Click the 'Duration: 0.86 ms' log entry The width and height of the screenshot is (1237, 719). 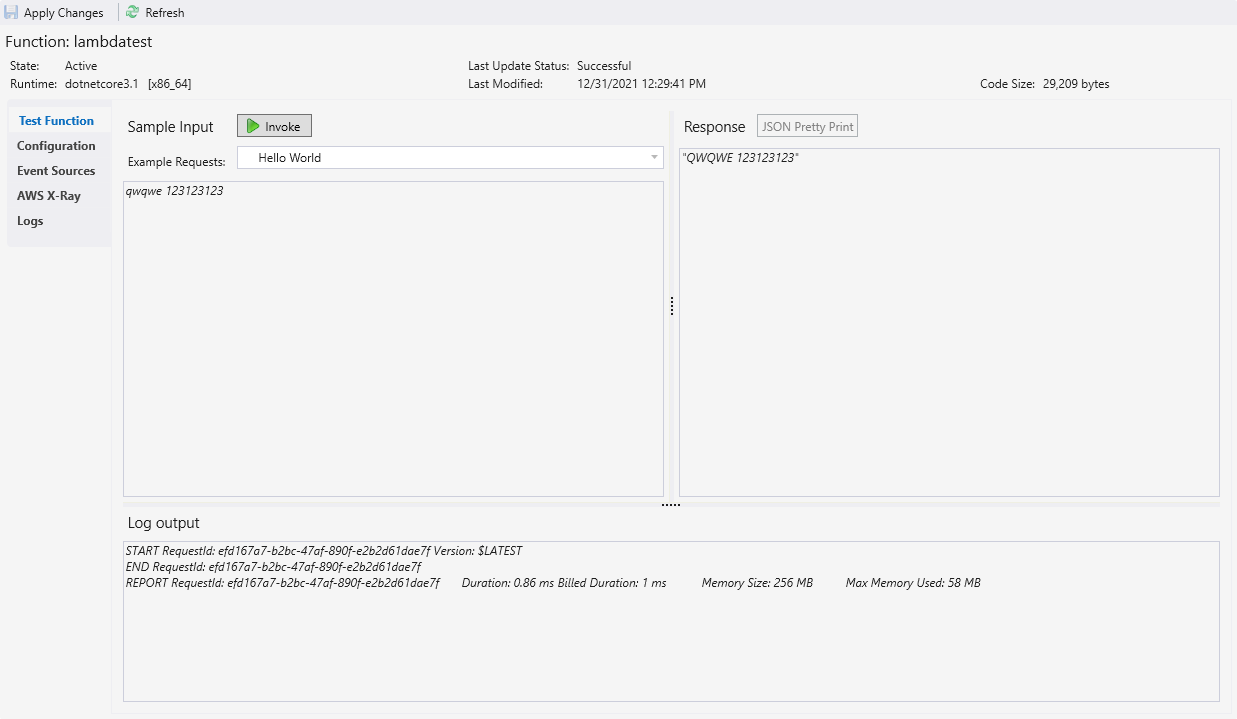coord(506,583)
